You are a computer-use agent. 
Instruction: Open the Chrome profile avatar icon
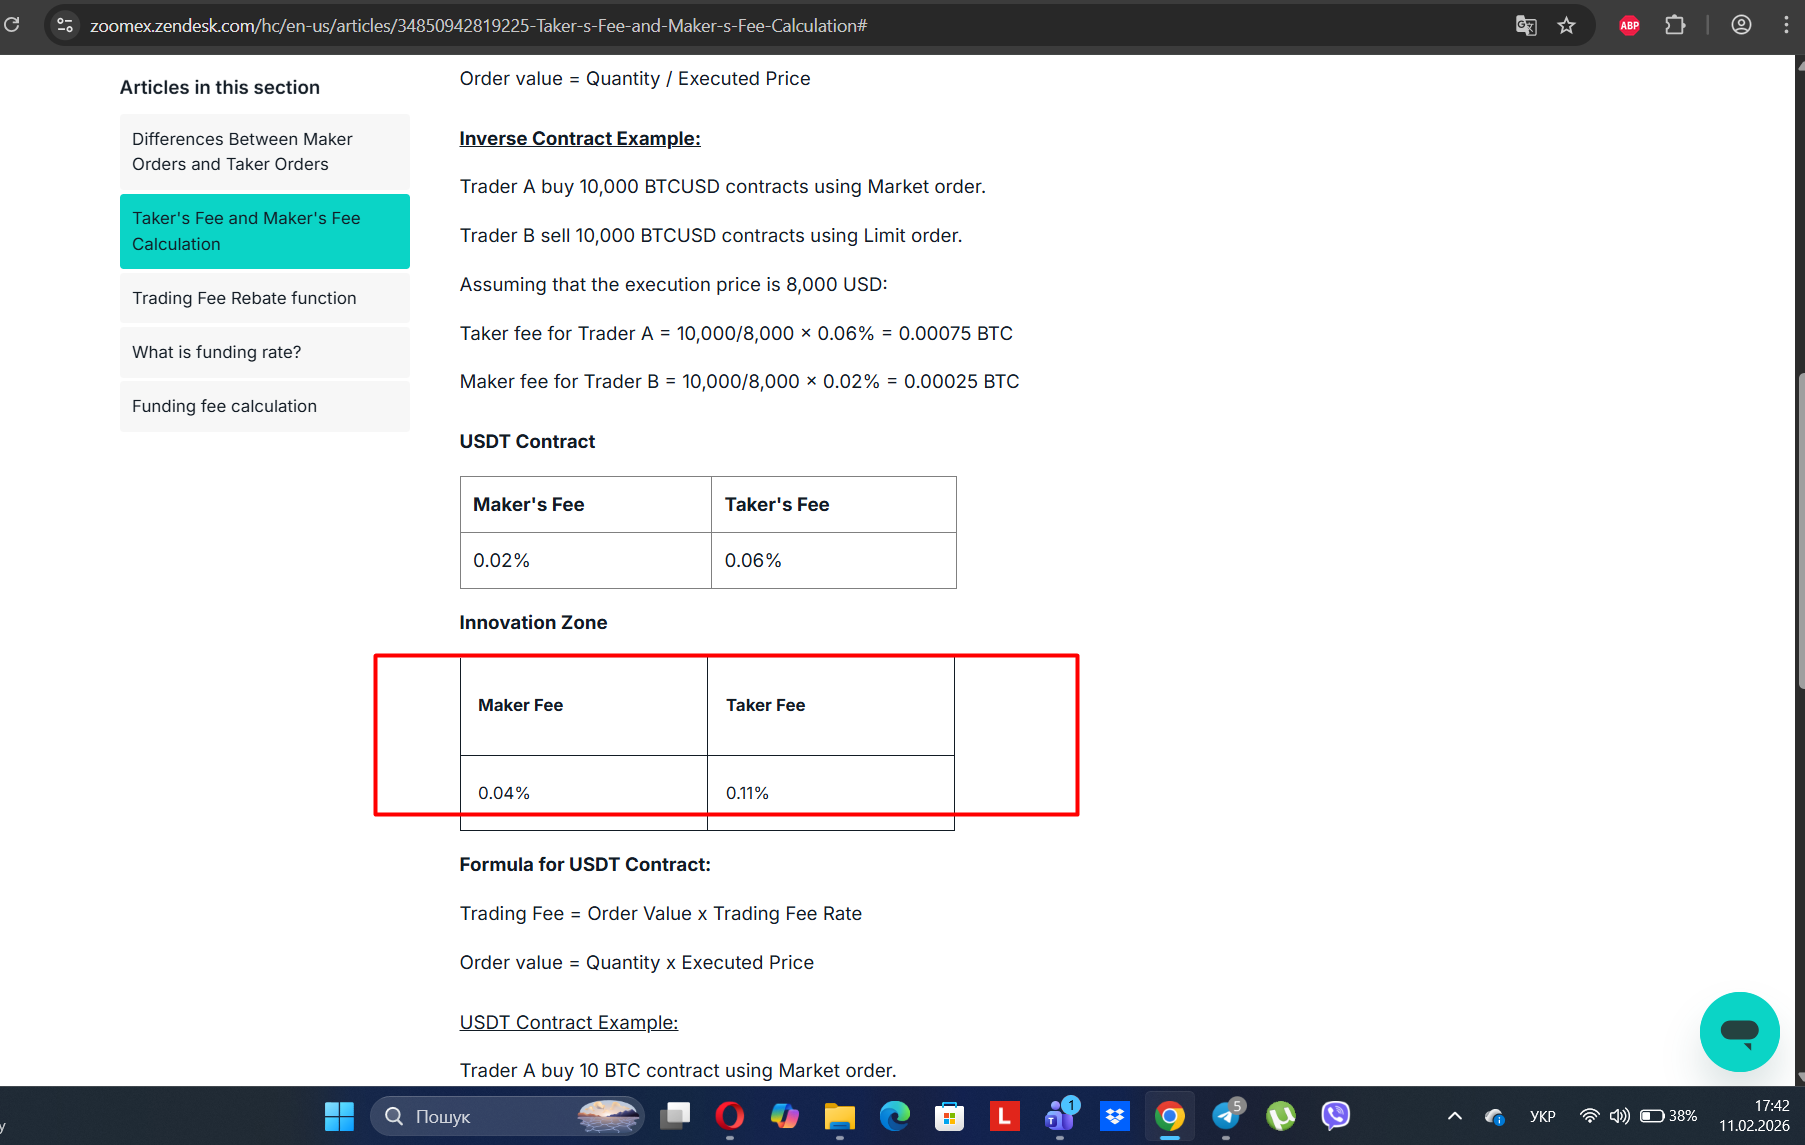pos(1741,25)
